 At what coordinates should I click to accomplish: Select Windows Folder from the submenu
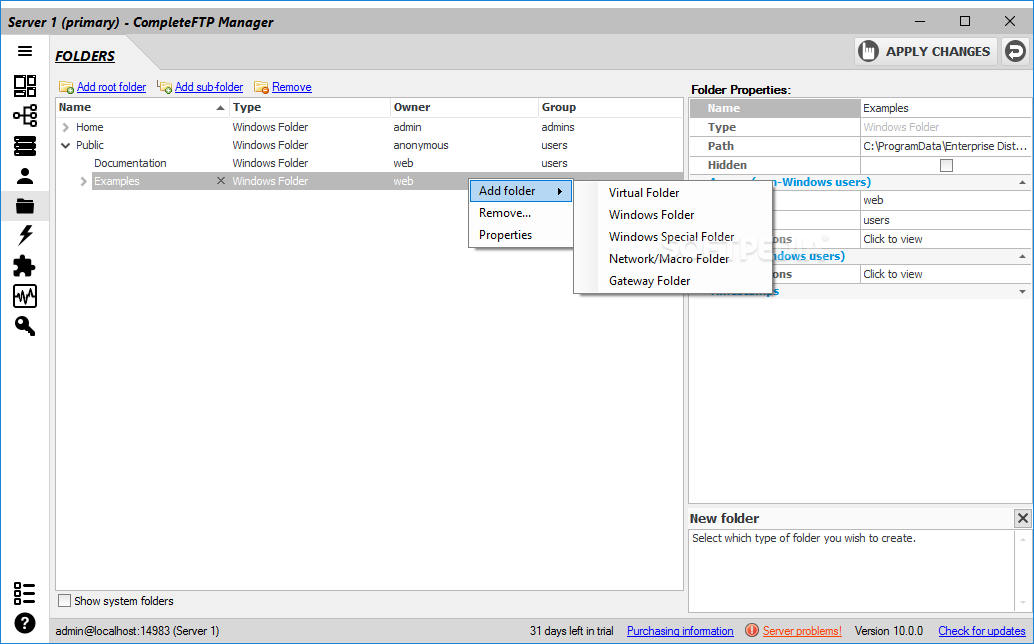pyautogui.click(x=673, y=215)
